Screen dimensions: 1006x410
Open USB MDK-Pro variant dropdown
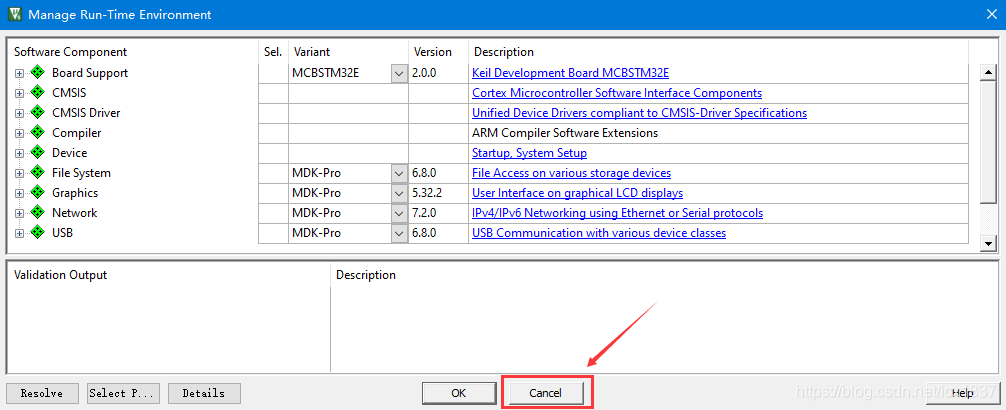pos(399,233)
